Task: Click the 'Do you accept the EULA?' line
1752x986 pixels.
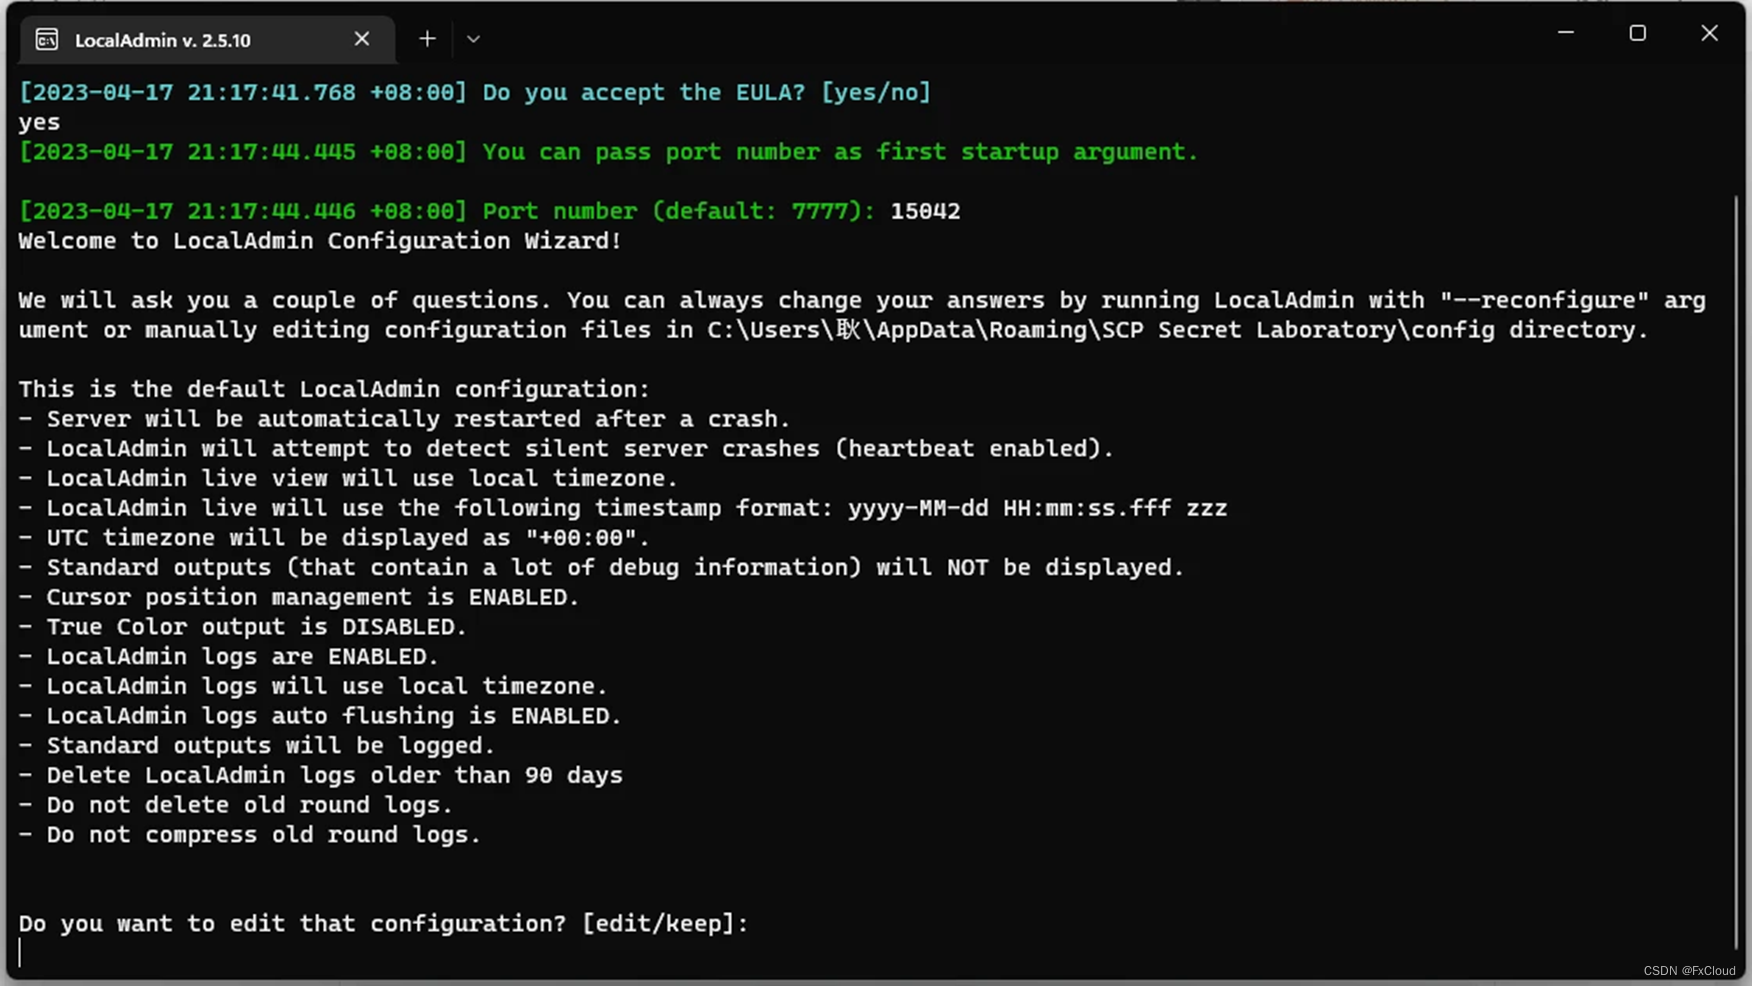Action: pyautogui.click(x=475, y=92)
